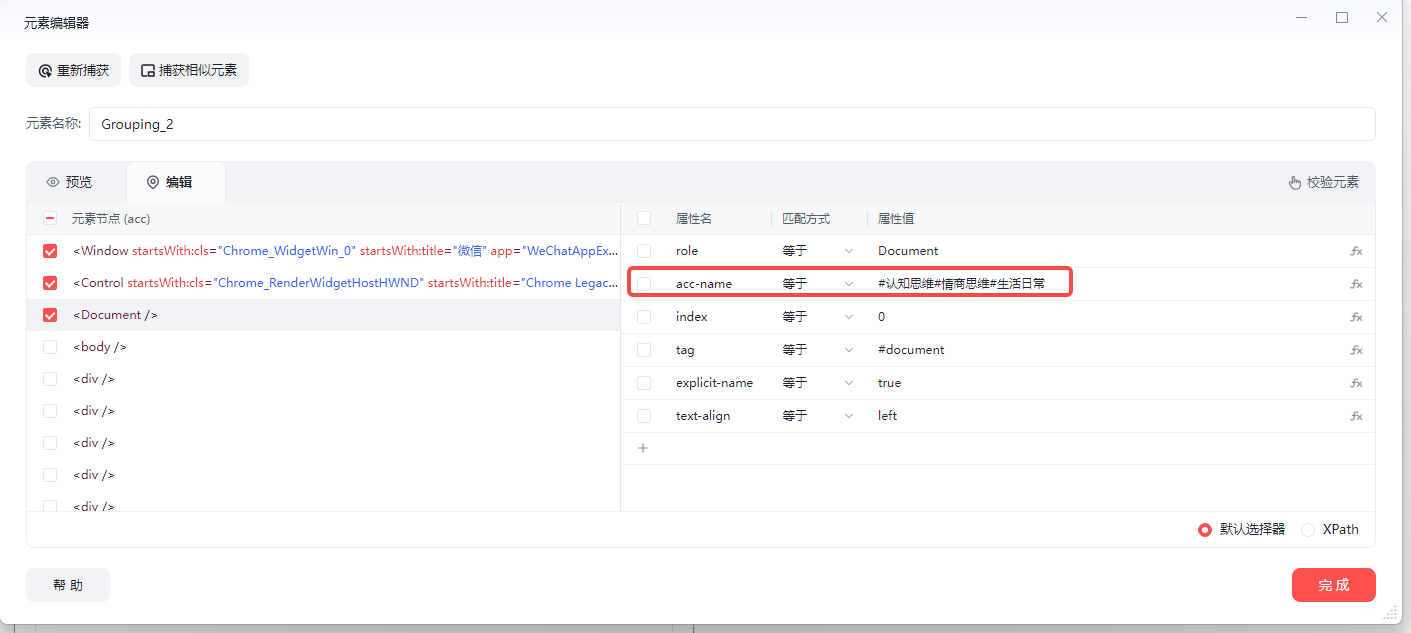Viewport: 1411px width, 633px height.
Task: Click the 重新捕获 recapture button
Action: coord(73,71)
